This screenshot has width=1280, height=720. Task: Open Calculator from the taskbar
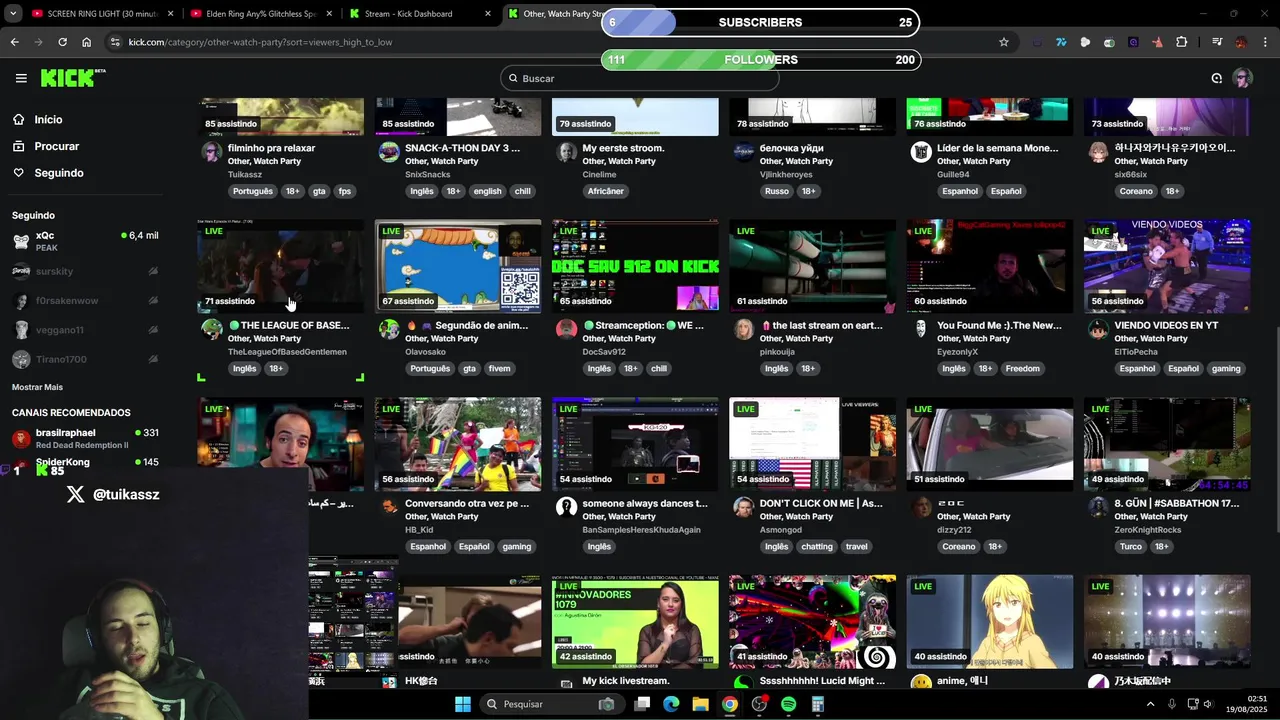[817, 704]
